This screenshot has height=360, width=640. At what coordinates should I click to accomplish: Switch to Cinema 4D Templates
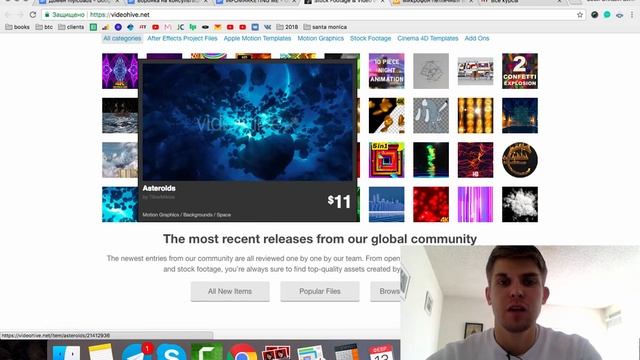pos(428,38)
